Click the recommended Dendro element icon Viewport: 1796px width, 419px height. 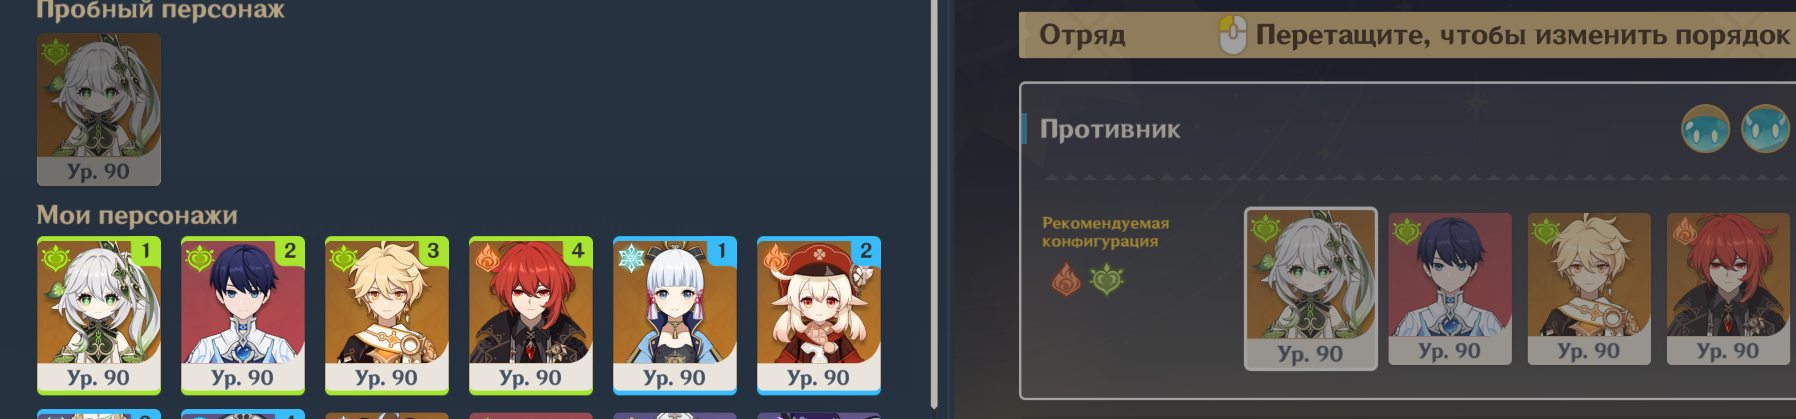click(x=1106, y=280)
